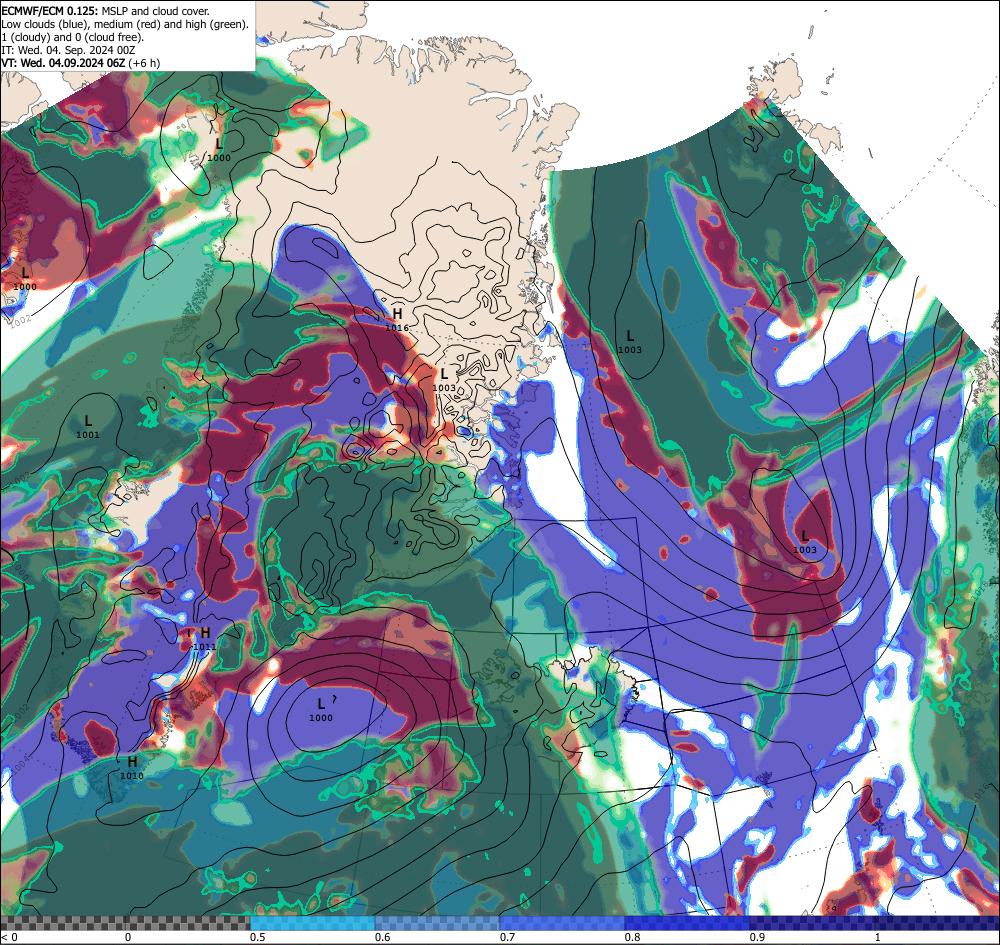Click the 'H 1016' high pressure marker
This screenshot has width=1000, height=945.
tap(397, 319)
